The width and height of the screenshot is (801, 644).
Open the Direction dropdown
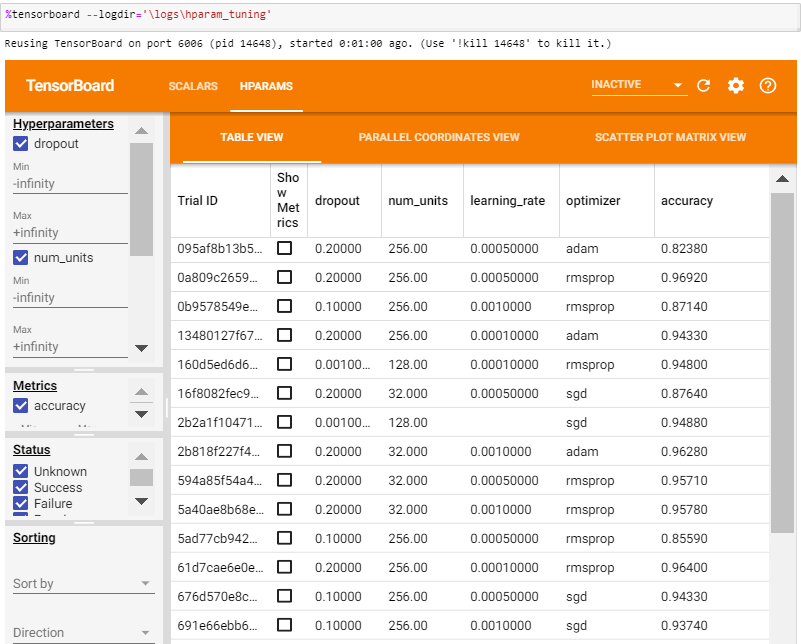[83, 632]
